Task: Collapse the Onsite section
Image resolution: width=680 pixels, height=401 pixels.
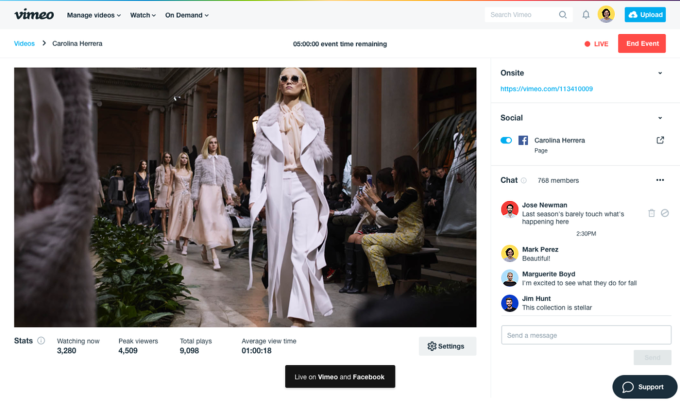Action: (x=660, y=73)
